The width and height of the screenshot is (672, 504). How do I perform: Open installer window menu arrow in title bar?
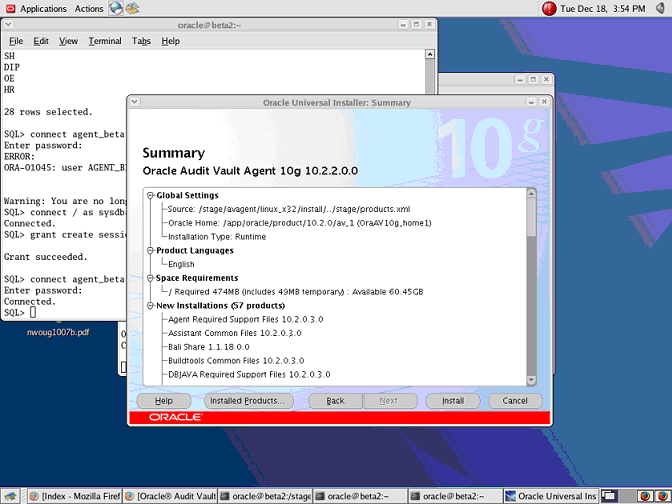point(135,102)
